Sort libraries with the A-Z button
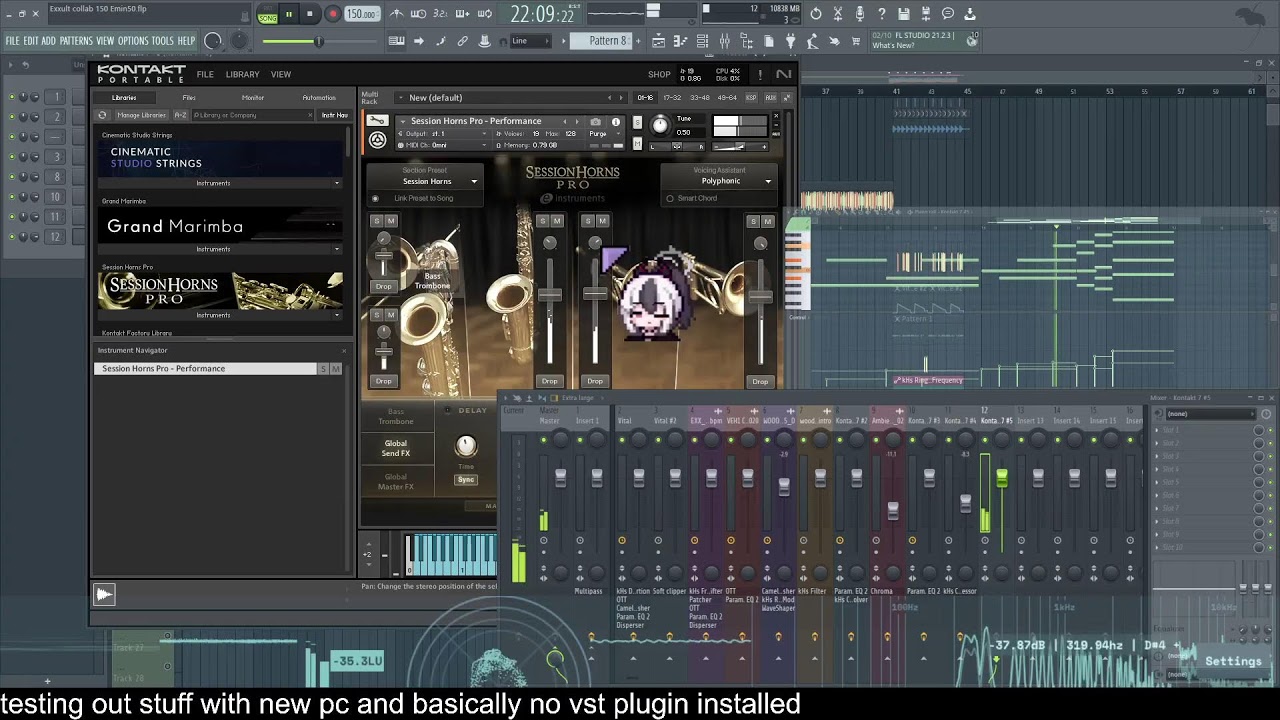The height and width of the screenshot is (720, 1280). (x=181, y=115)
